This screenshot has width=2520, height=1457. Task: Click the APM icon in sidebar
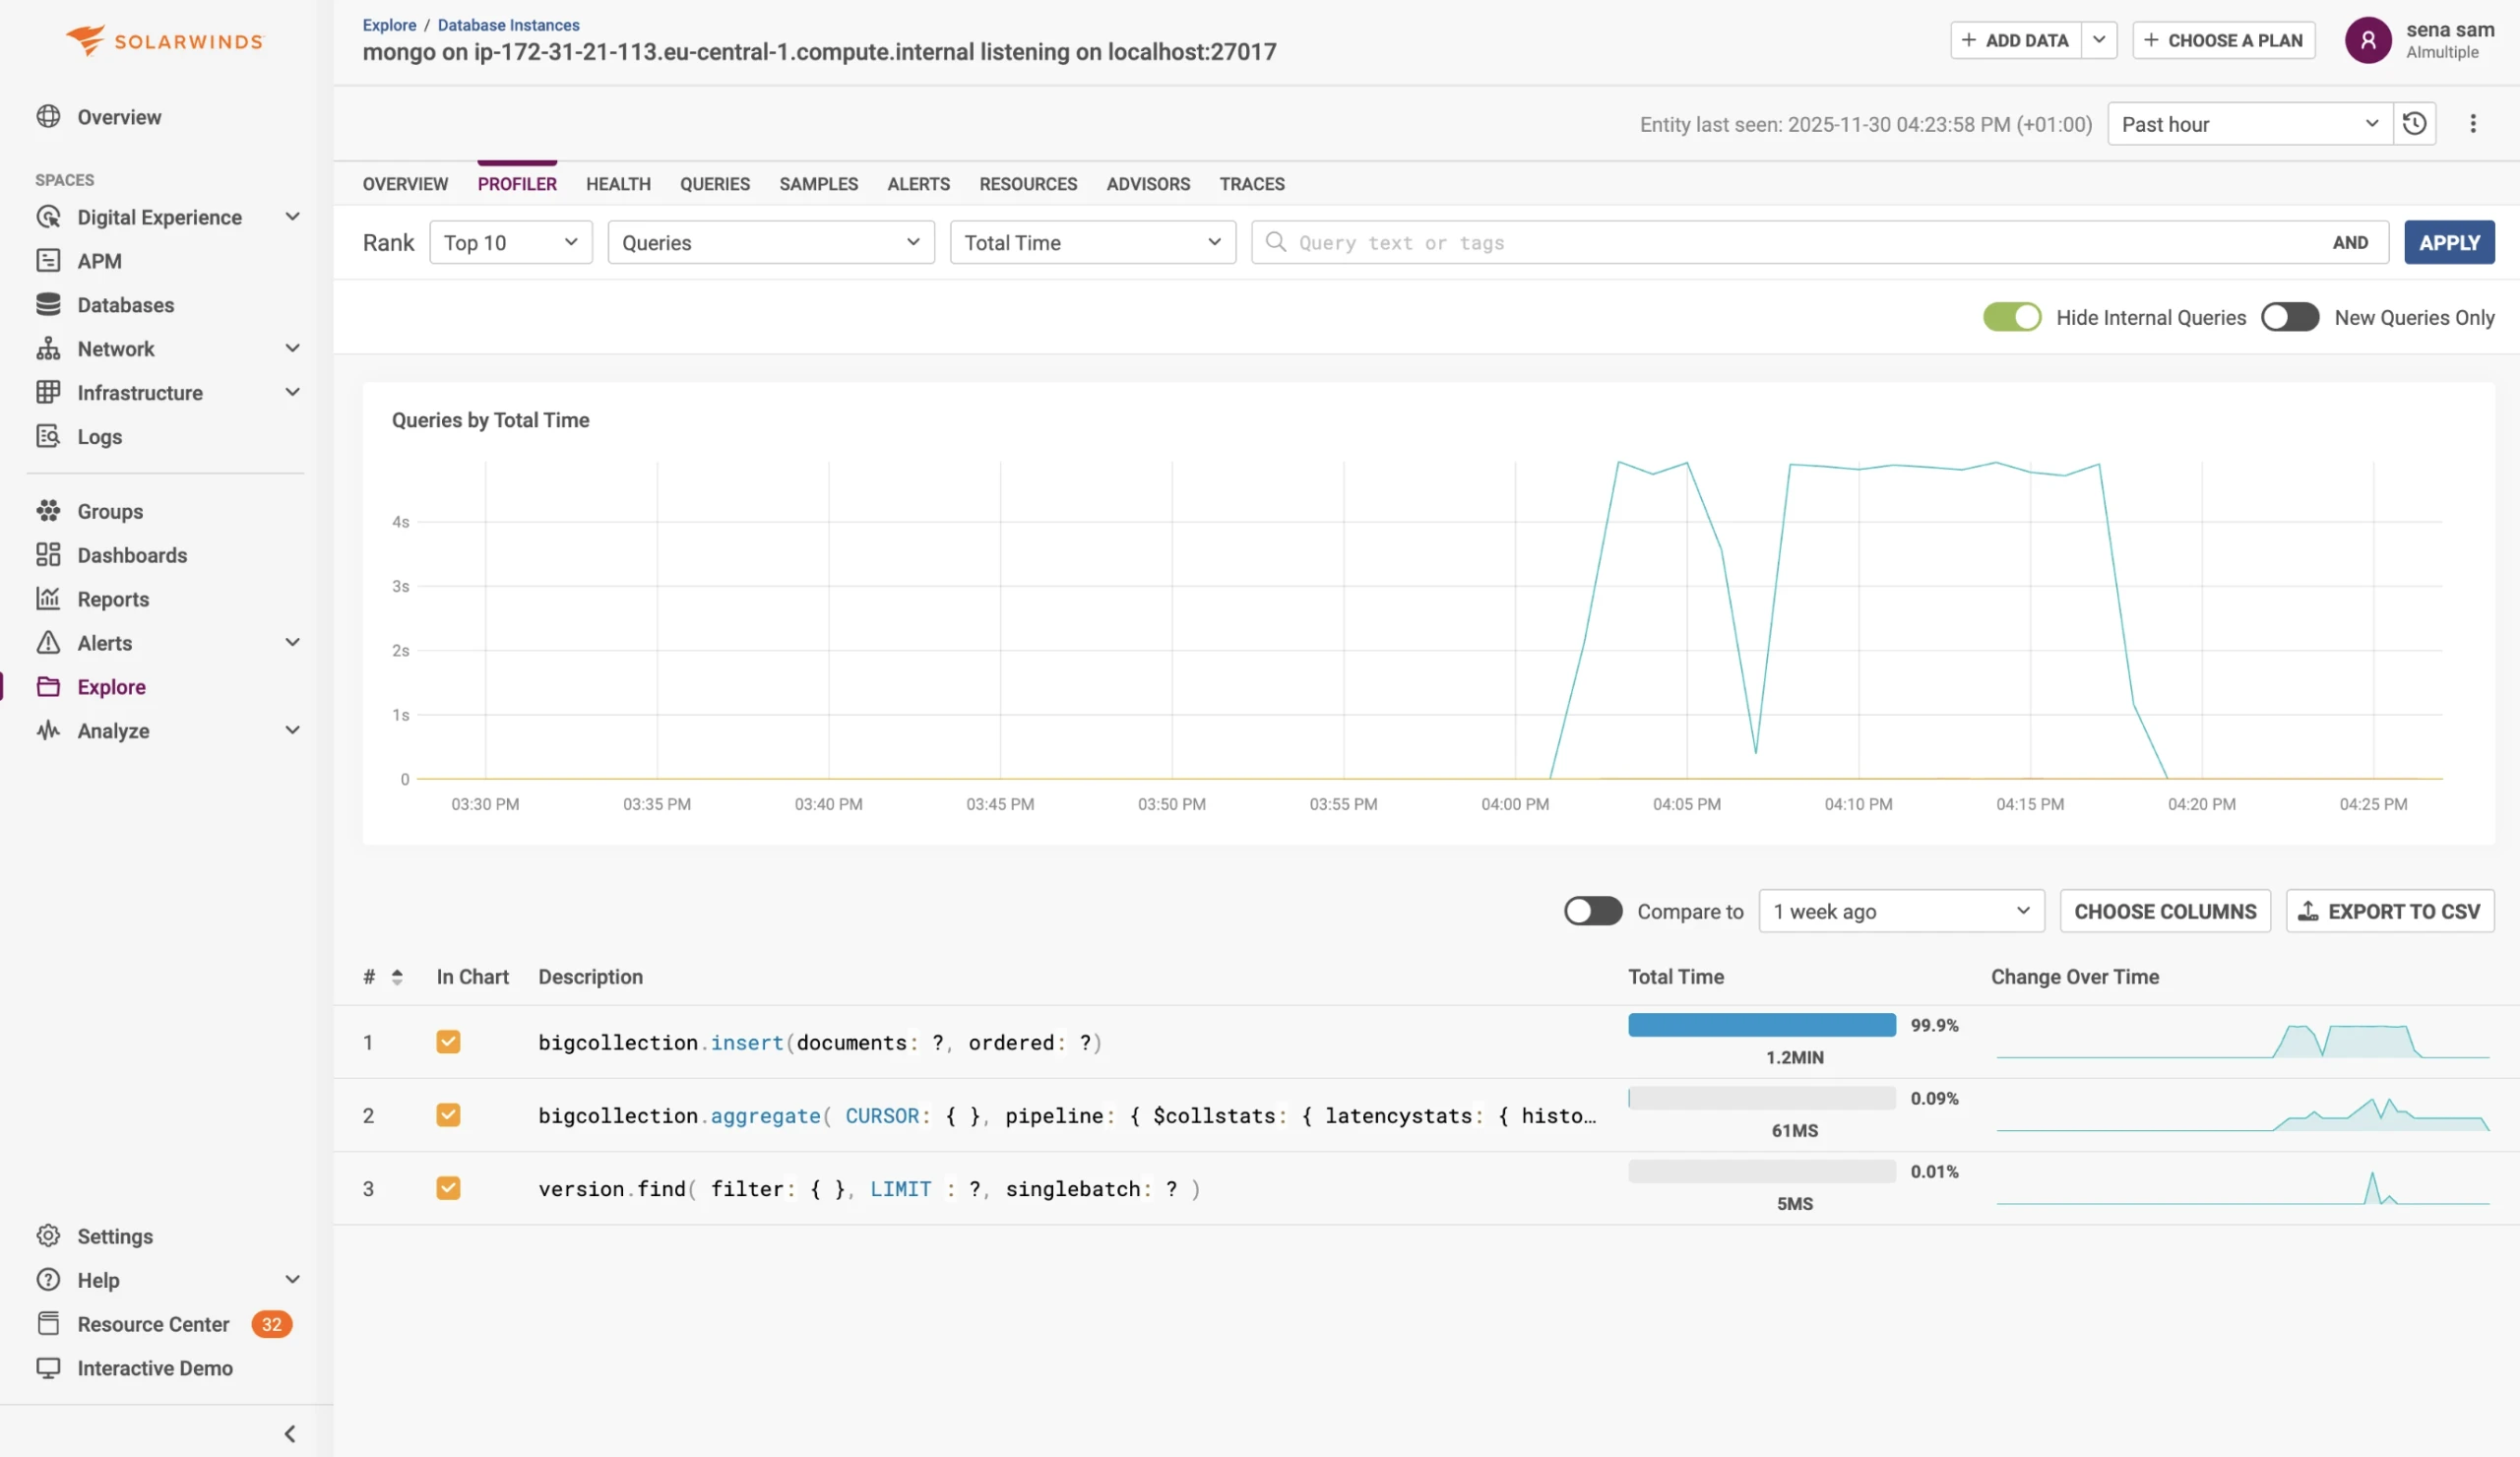pyautogui.click(x=48, y=261)
